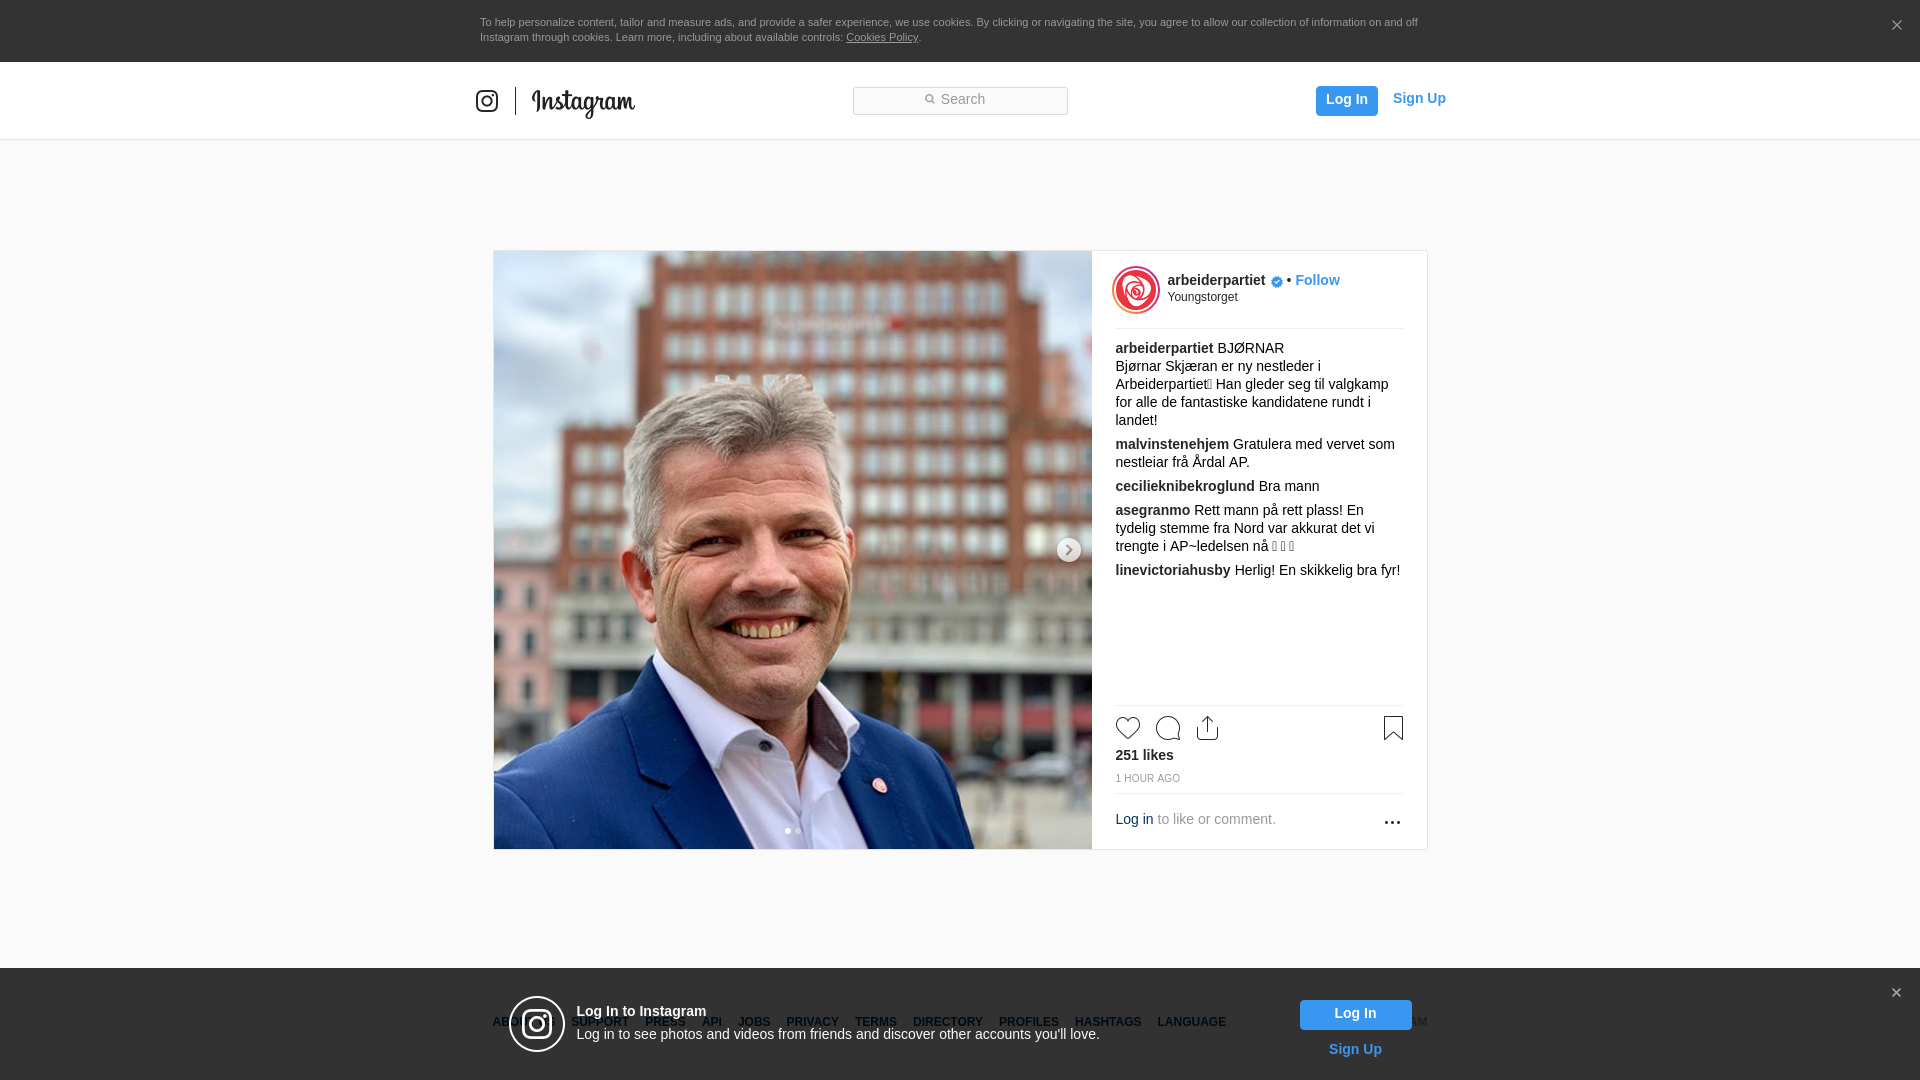
Task: Save the post with the bookmark icon
Action: 1393,728
